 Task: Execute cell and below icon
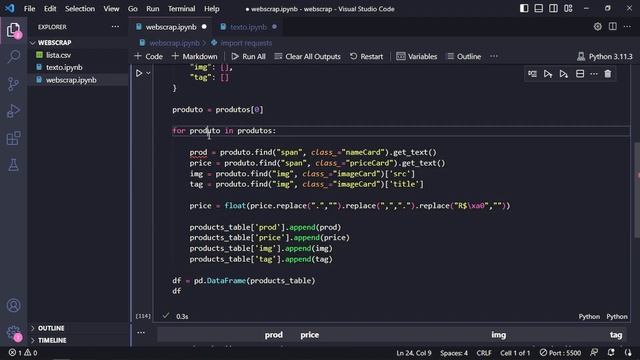point(563,74)
